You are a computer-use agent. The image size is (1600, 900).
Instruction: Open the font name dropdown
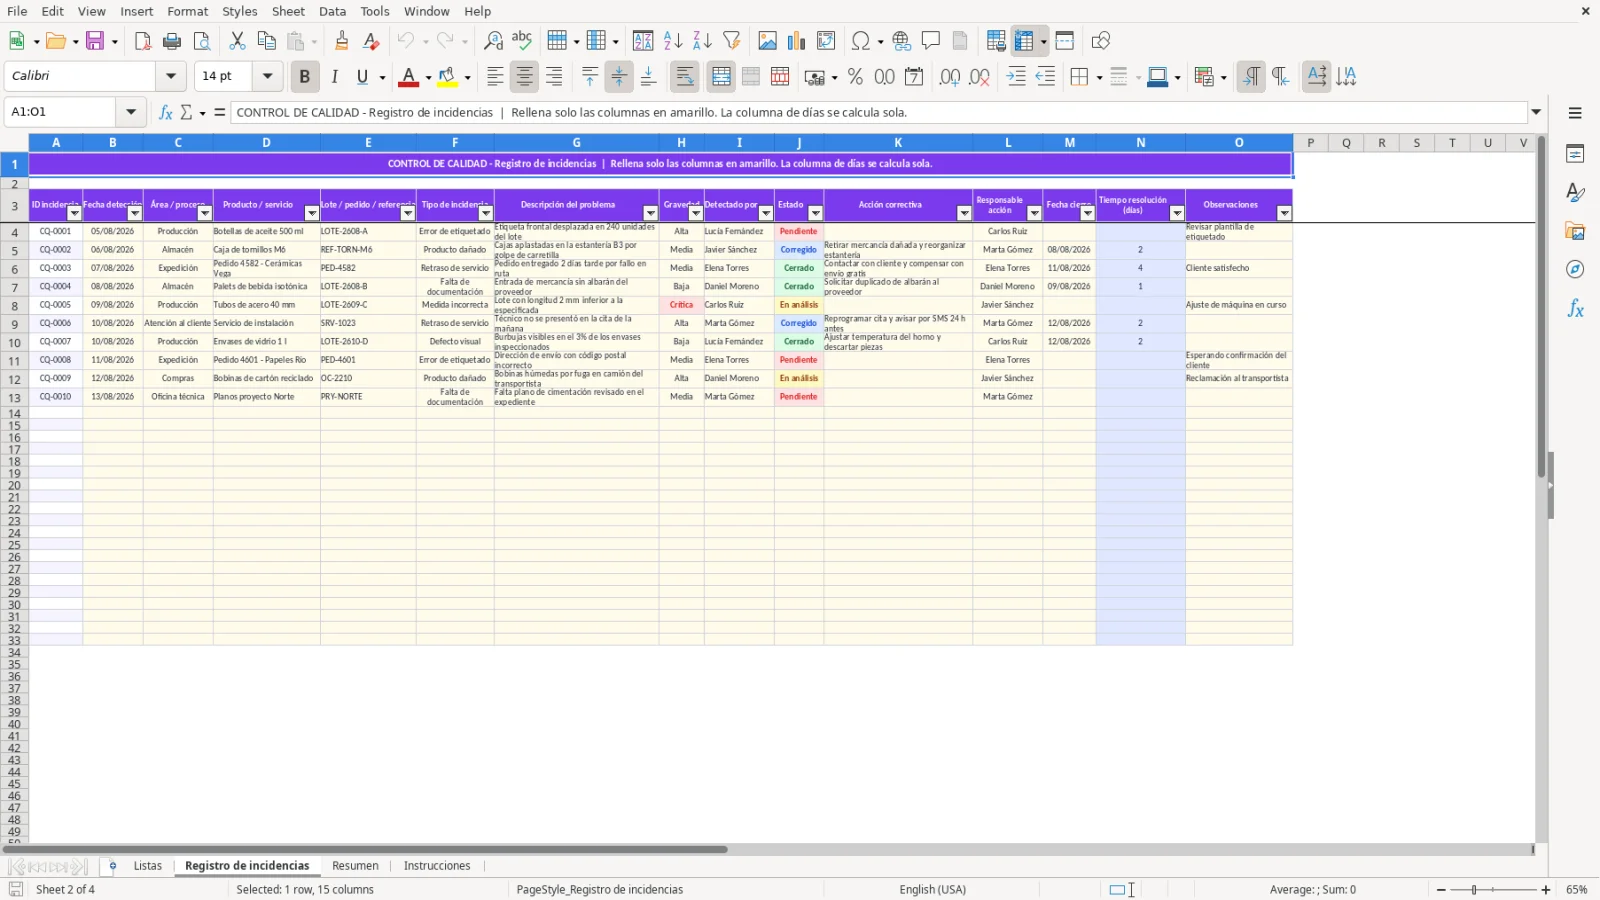point(171,76)
